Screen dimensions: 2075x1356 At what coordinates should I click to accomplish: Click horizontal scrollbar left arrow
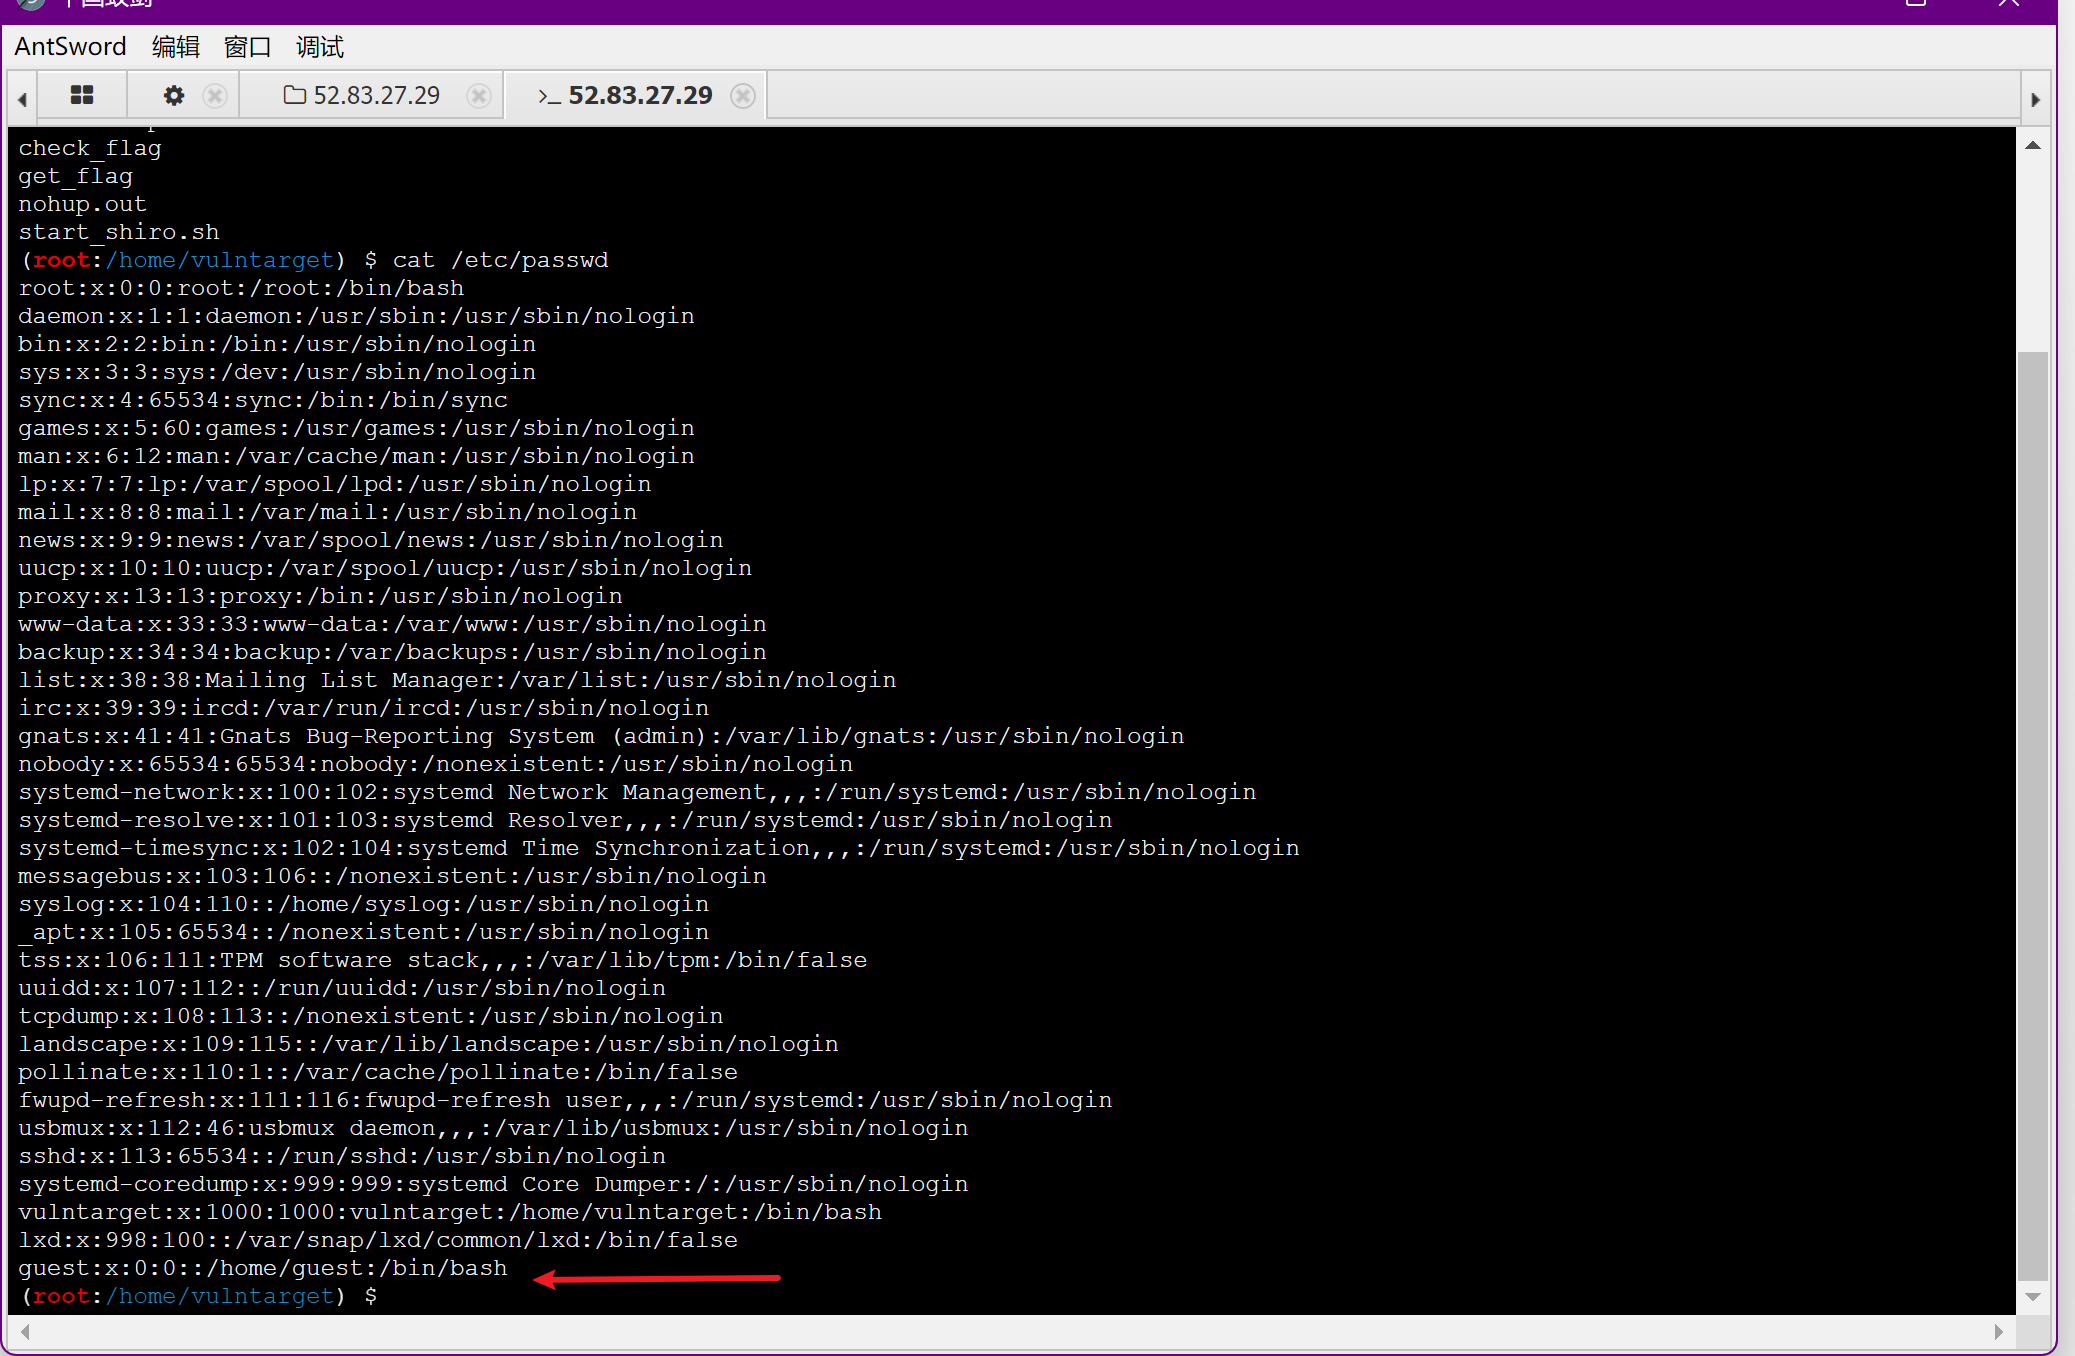coord(25,1332)
